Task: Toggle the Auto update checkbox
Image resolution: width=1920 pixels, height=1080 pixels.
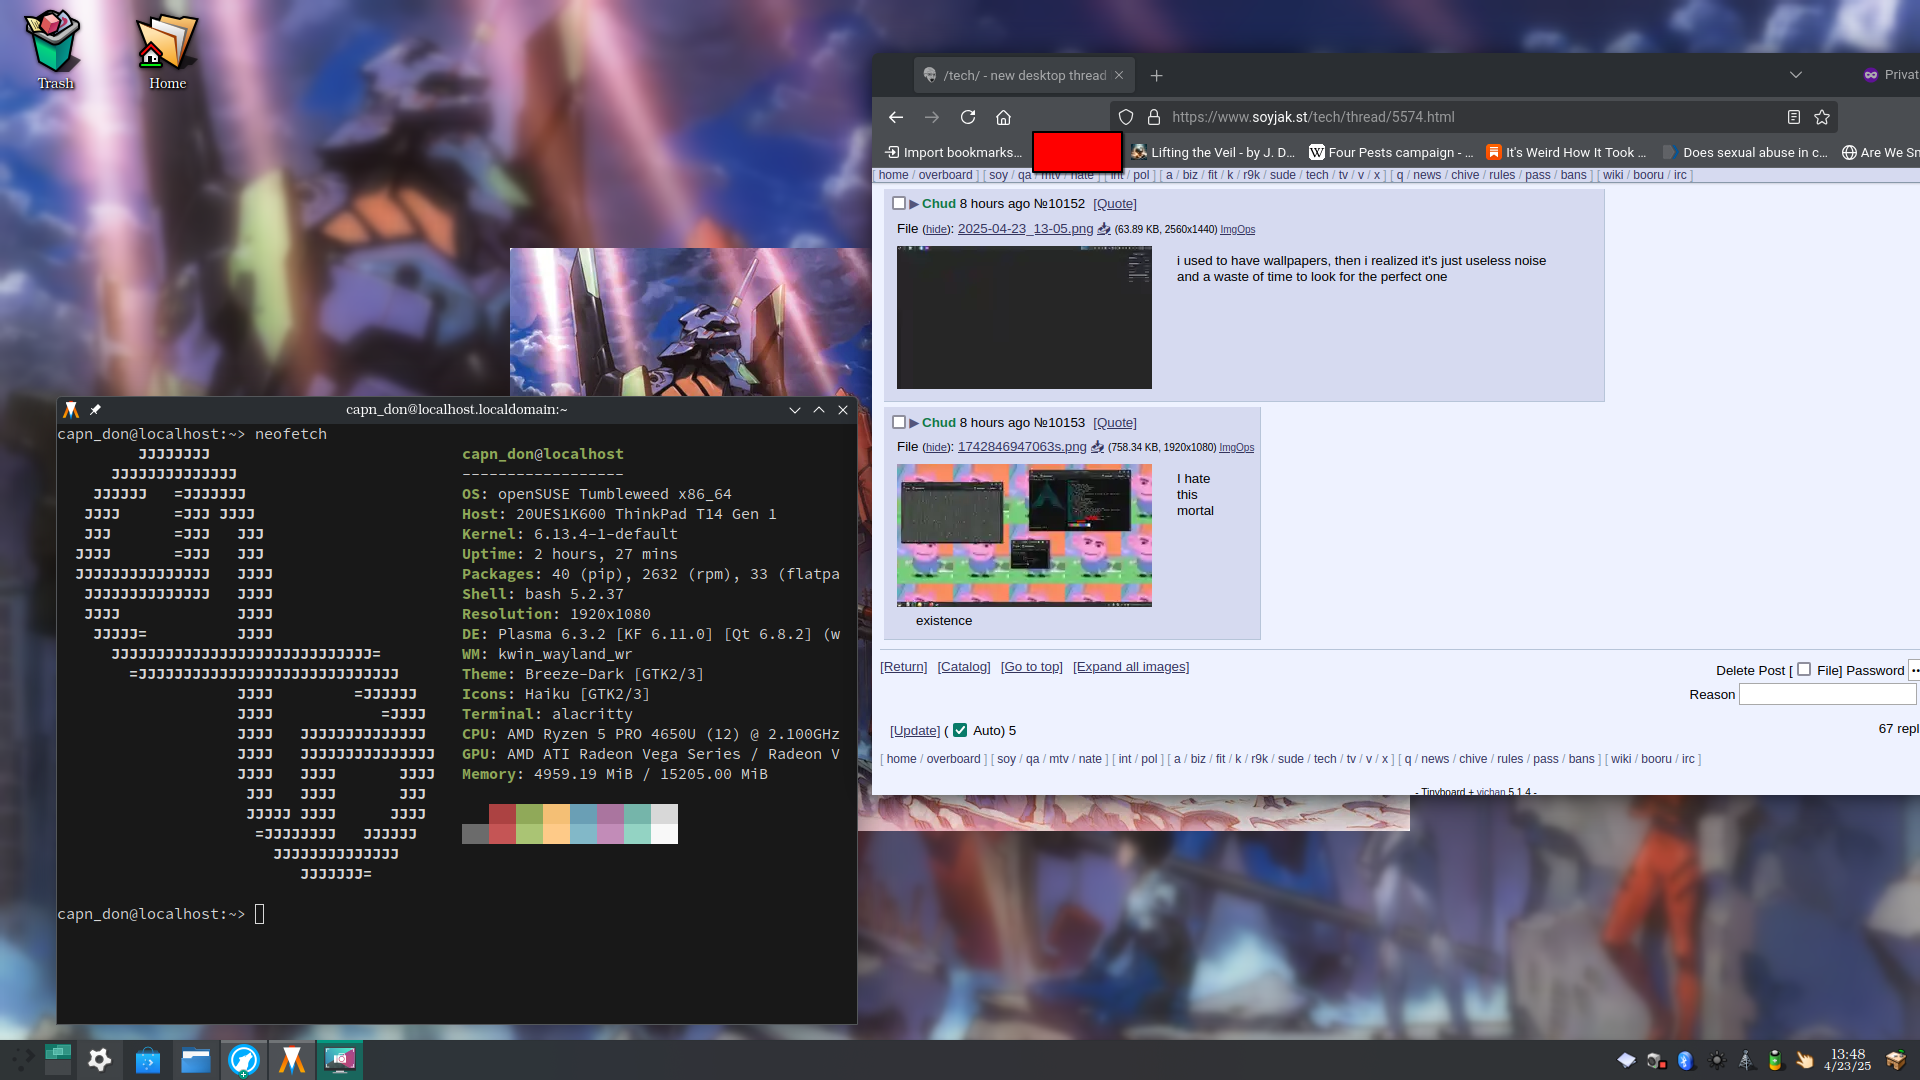Action: click(960, 730)
